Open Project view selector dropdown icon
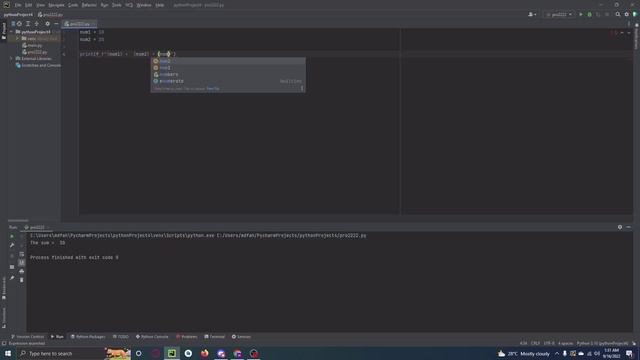 [x=13, y=24]
